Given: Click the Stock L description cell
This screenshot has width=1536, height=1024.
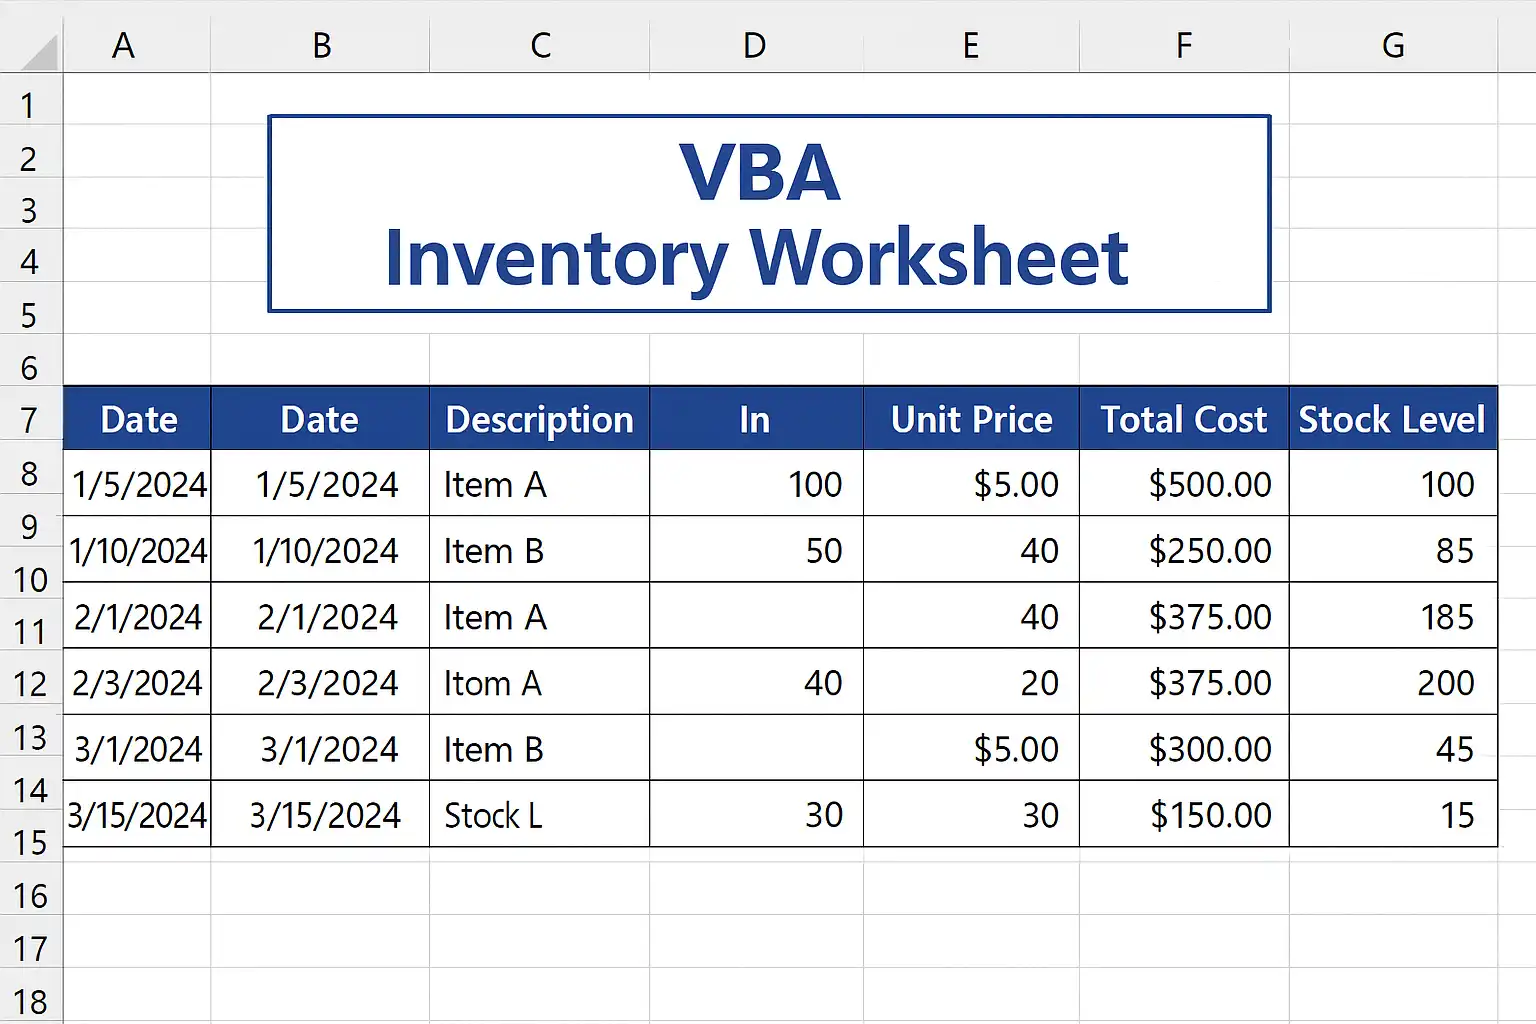Looking at the screenshot, I should pos(539,815).
